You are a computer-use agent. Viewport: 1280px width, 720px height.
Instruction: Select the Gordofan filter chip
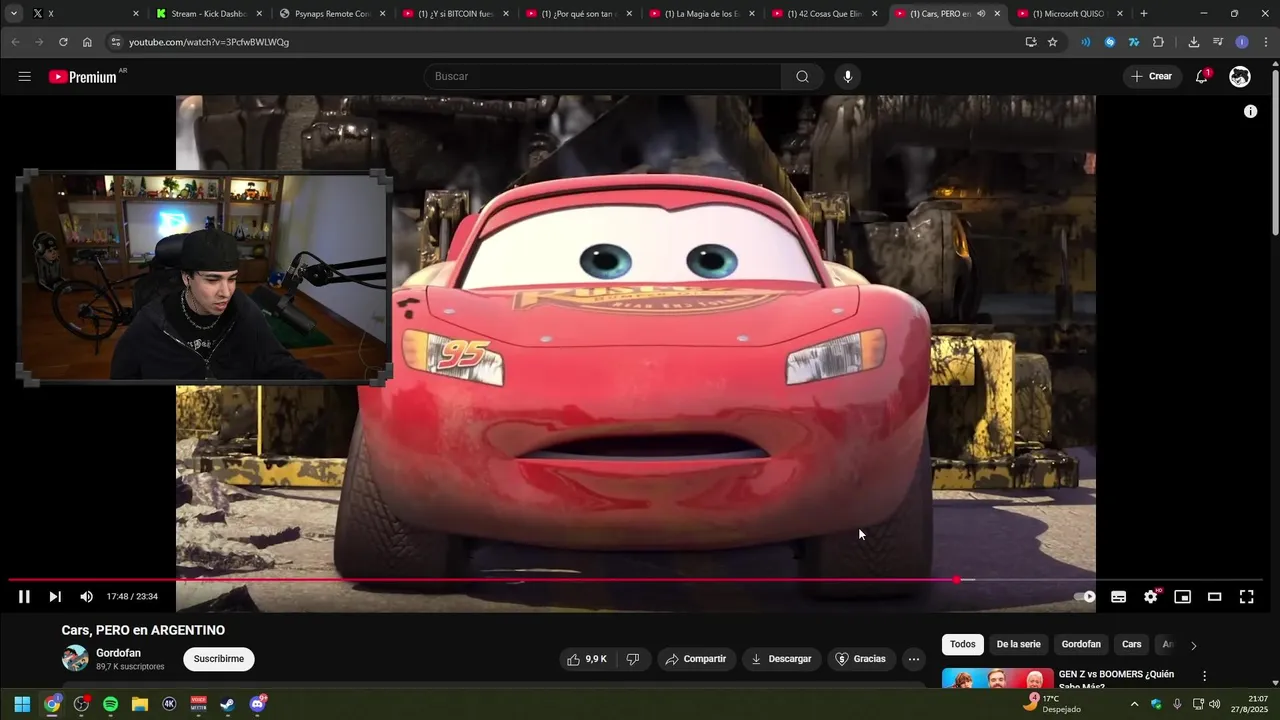pos(1081,645)
